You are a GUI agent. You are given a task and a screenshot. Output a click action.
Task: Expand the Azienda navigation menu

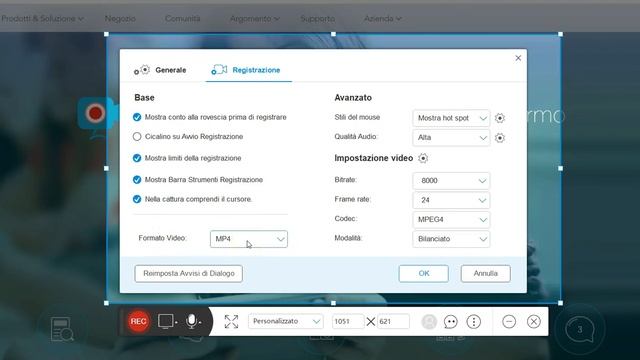tap(382, 18)
